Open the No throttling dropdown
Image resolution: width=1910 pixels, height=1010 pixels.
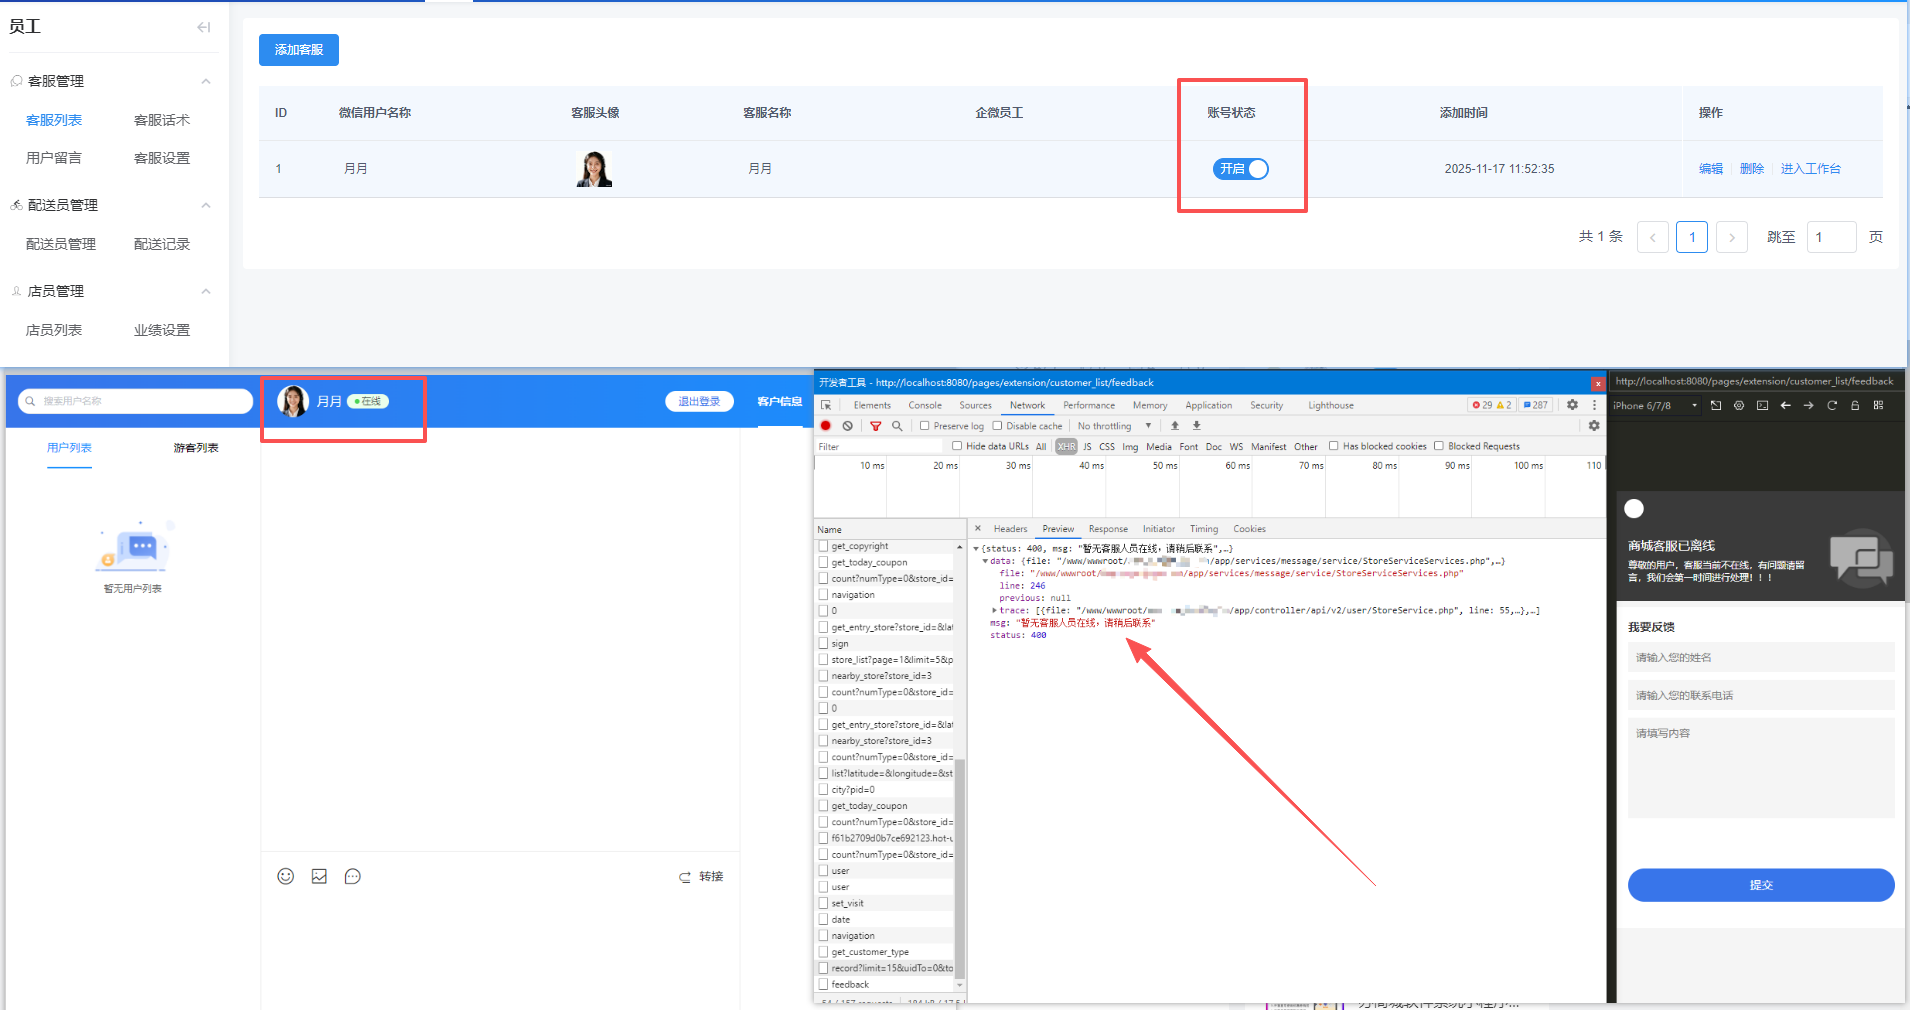click(x=1114, y=426)
